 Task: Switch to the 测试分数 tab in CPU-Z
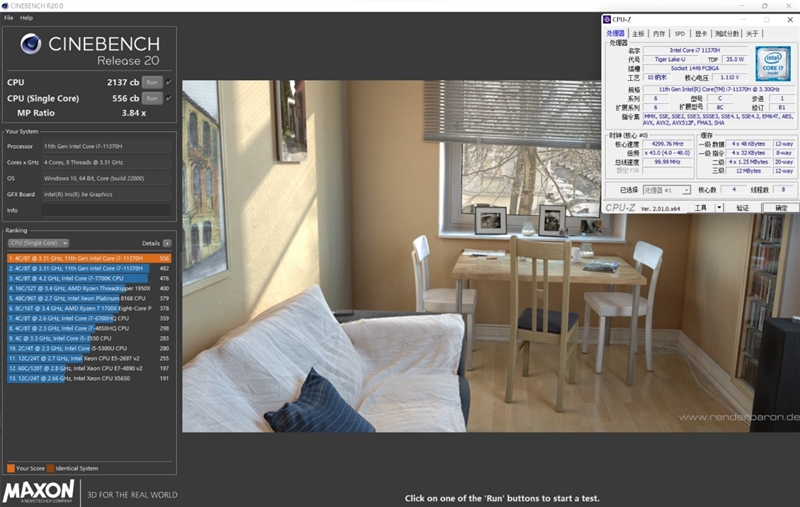(x=727, y=34)
